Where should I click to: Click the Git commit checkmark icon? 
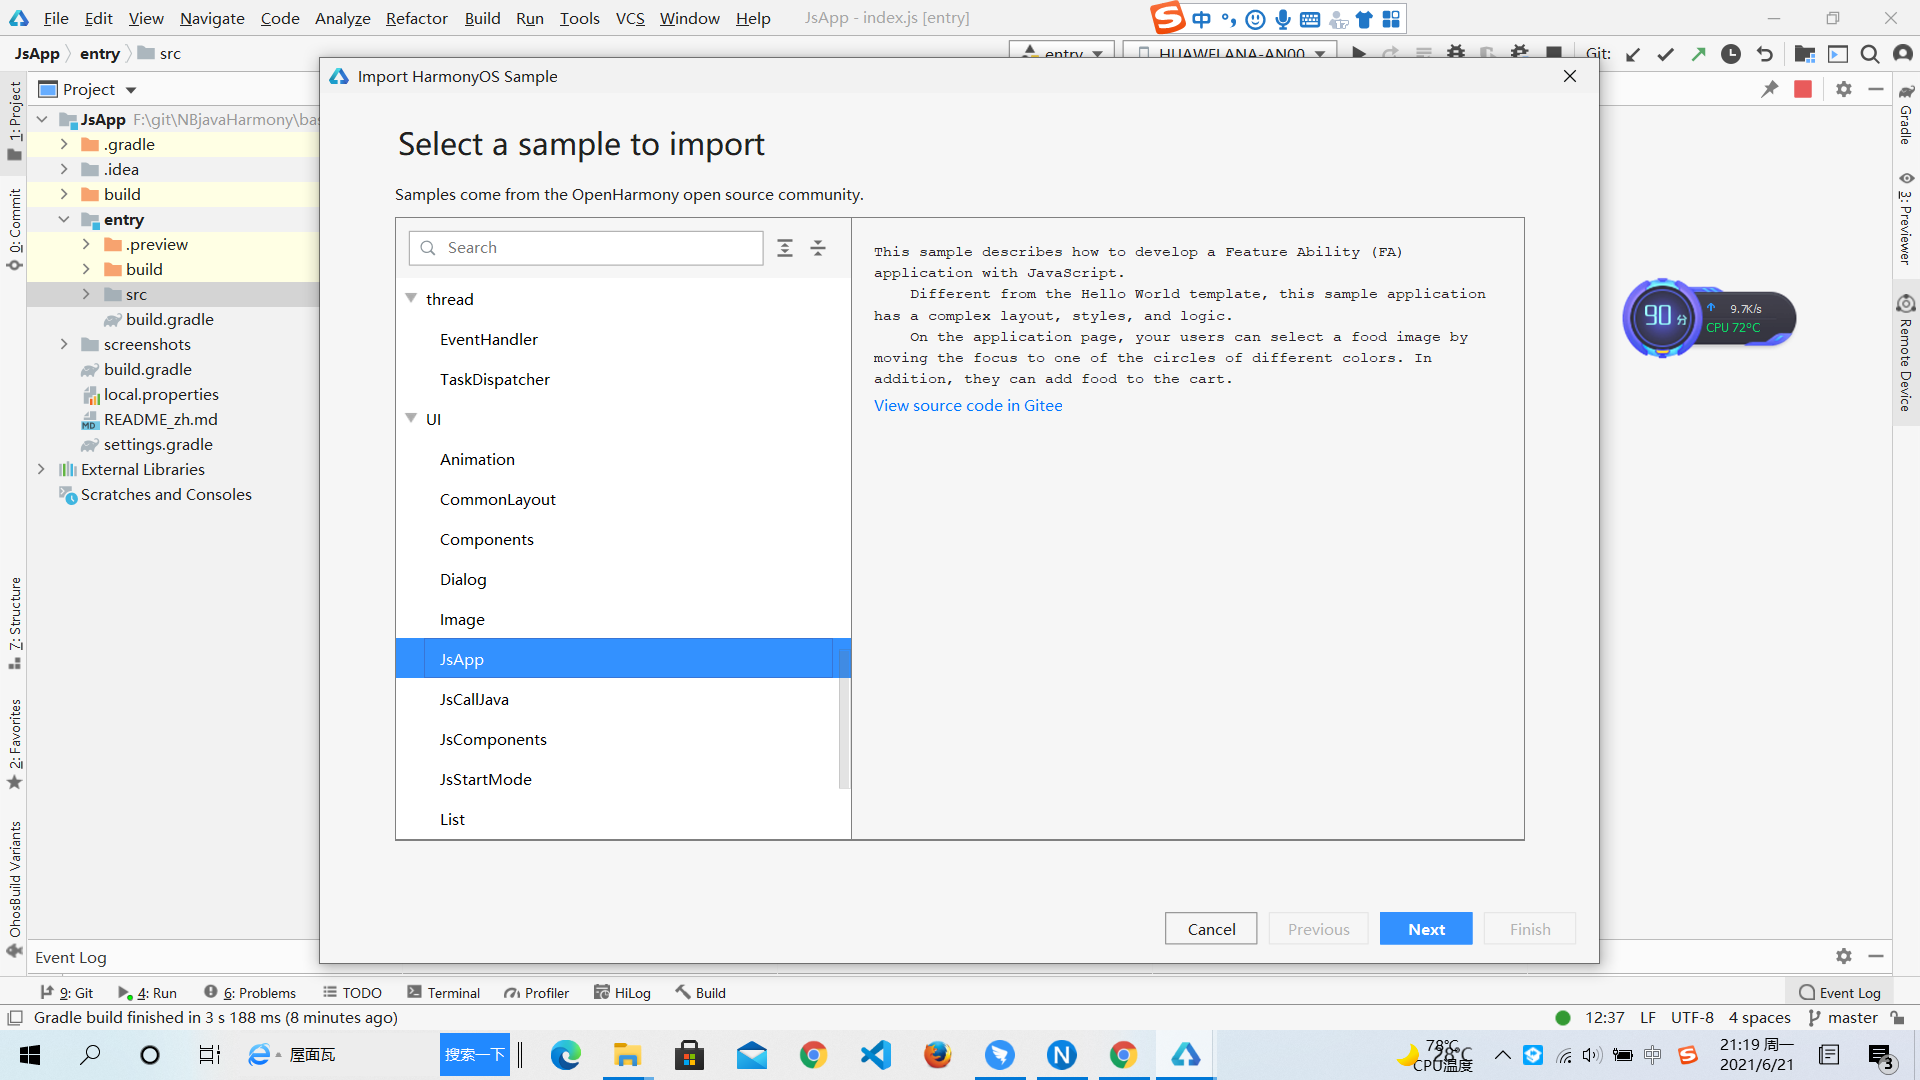(1665, 54)
